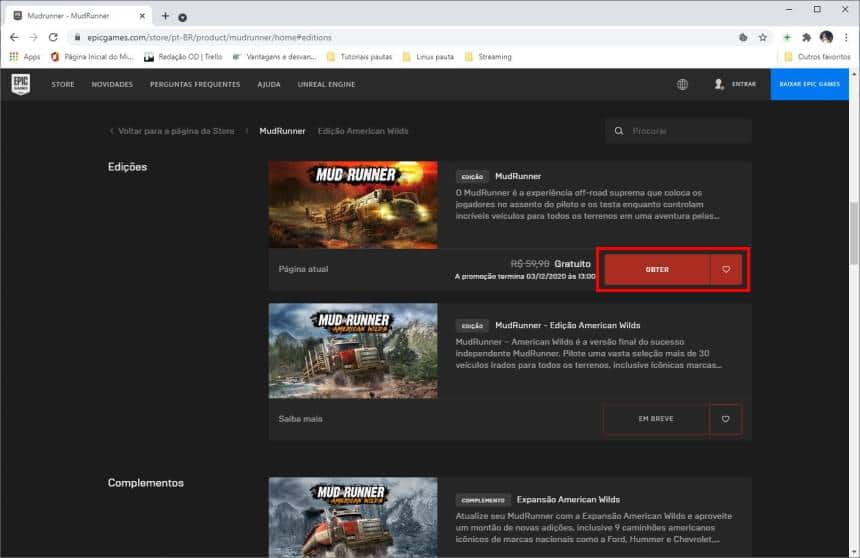
Task: Click the Complementos section heading
Action: pyautogui.click(x=146, y=483)
